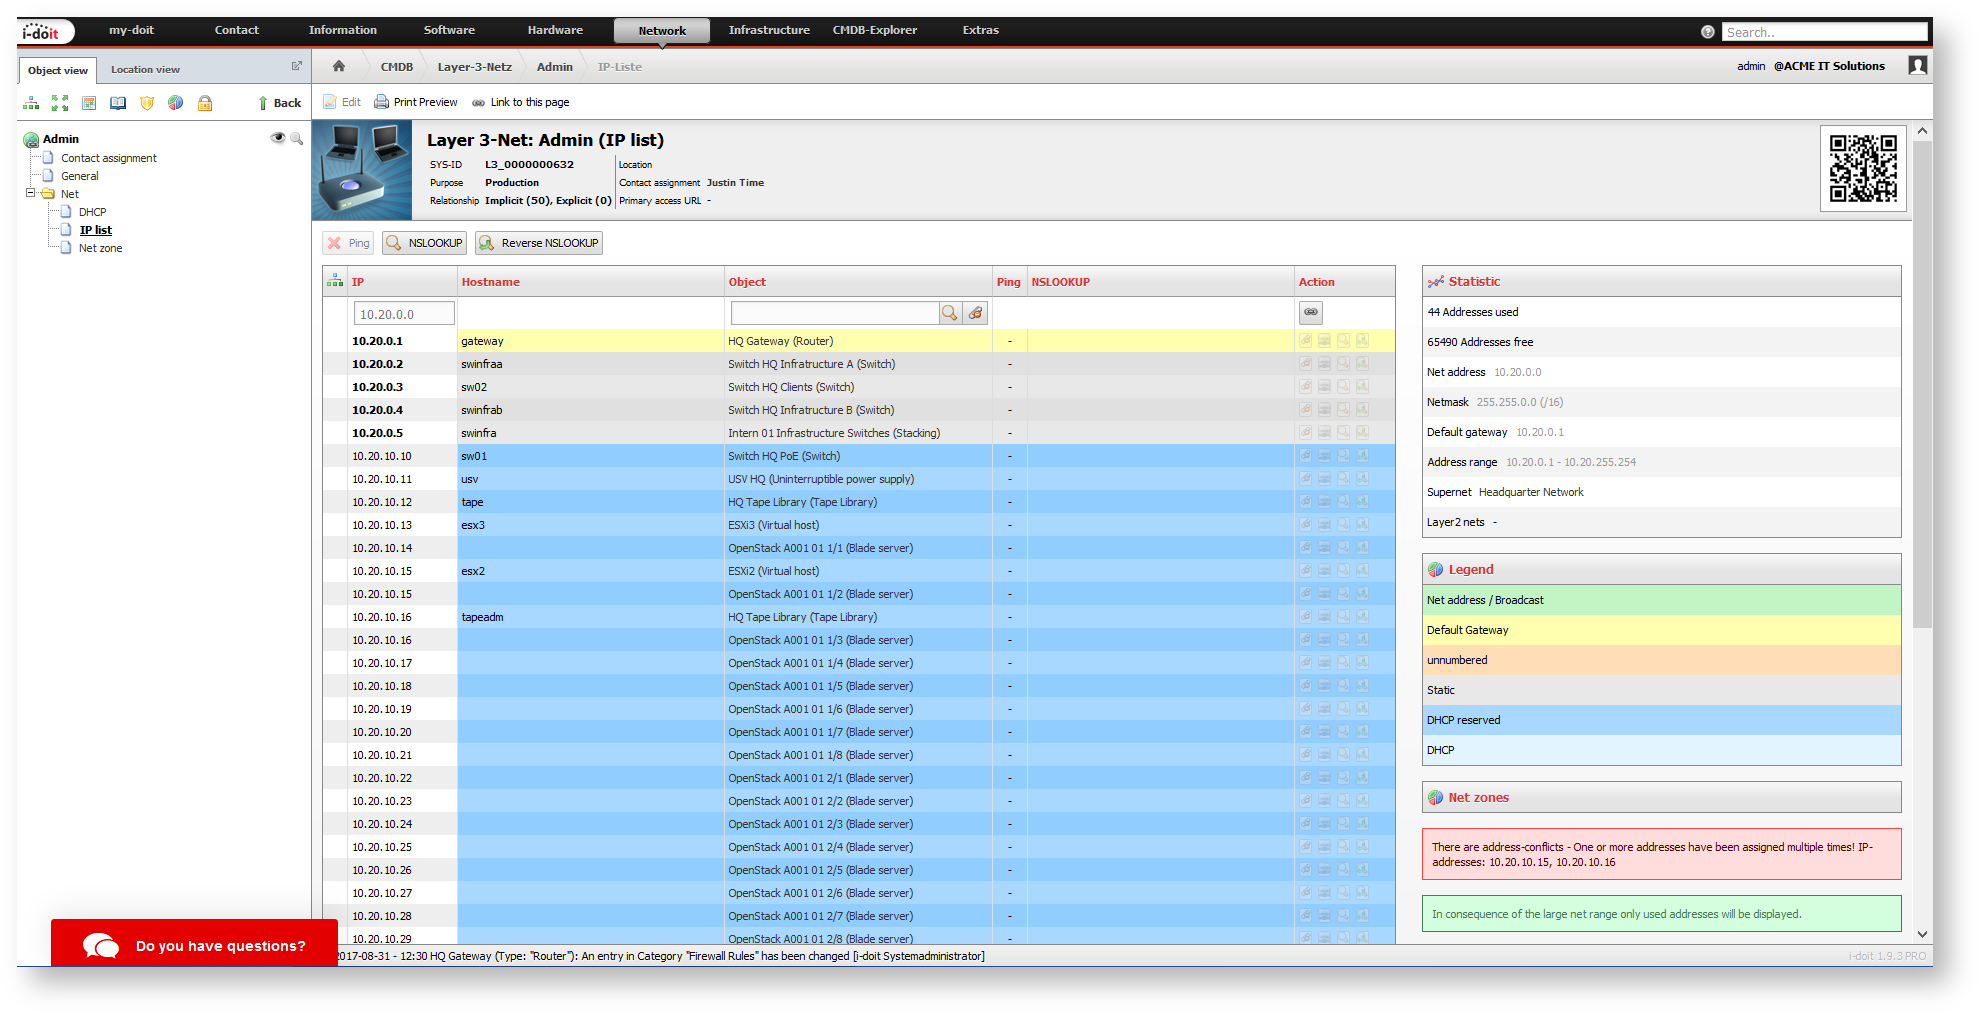
Task: Open the pie chart report icon
Action: click(176, 103)
